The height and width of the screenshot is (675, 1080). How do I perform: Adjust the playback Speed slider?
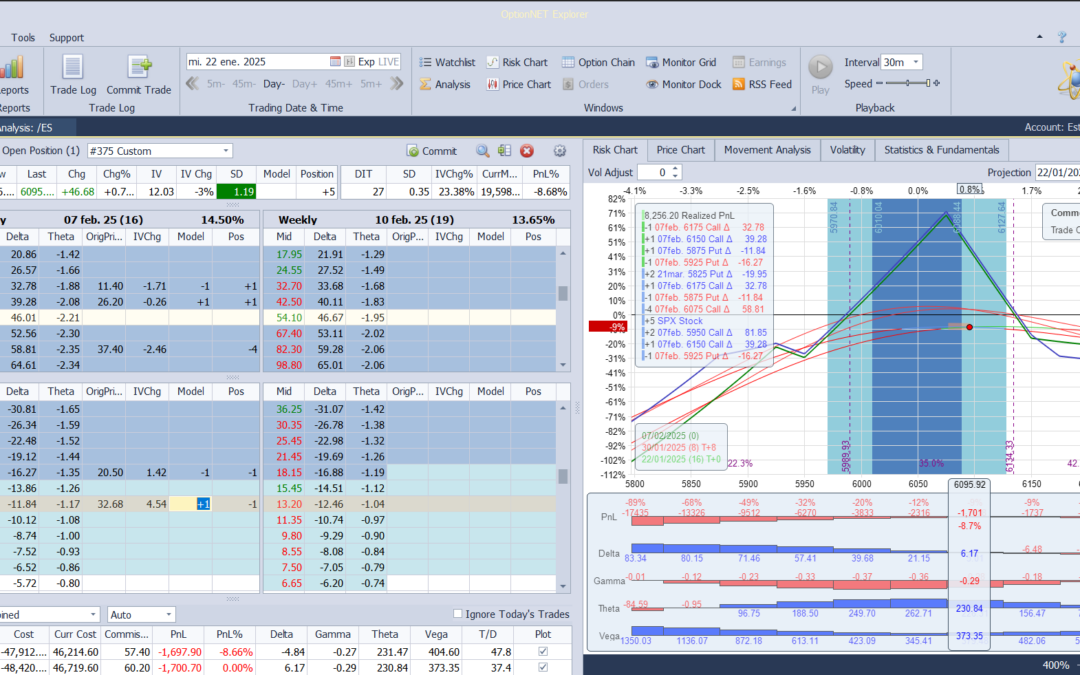pyautogui.click(x=907, y=83)
